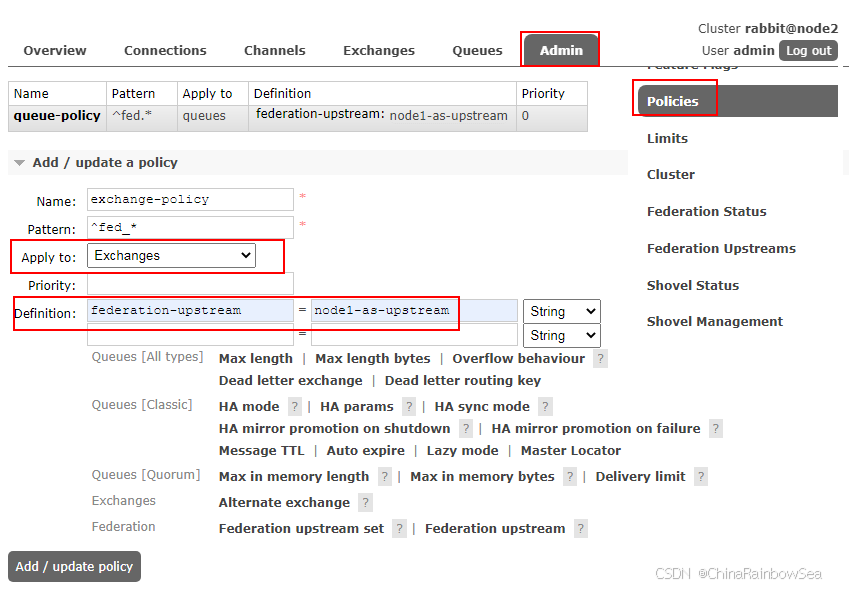Screen dimensions: 849x589
Task: Switch to the Exchanges tab
Action: pos(379,50)
